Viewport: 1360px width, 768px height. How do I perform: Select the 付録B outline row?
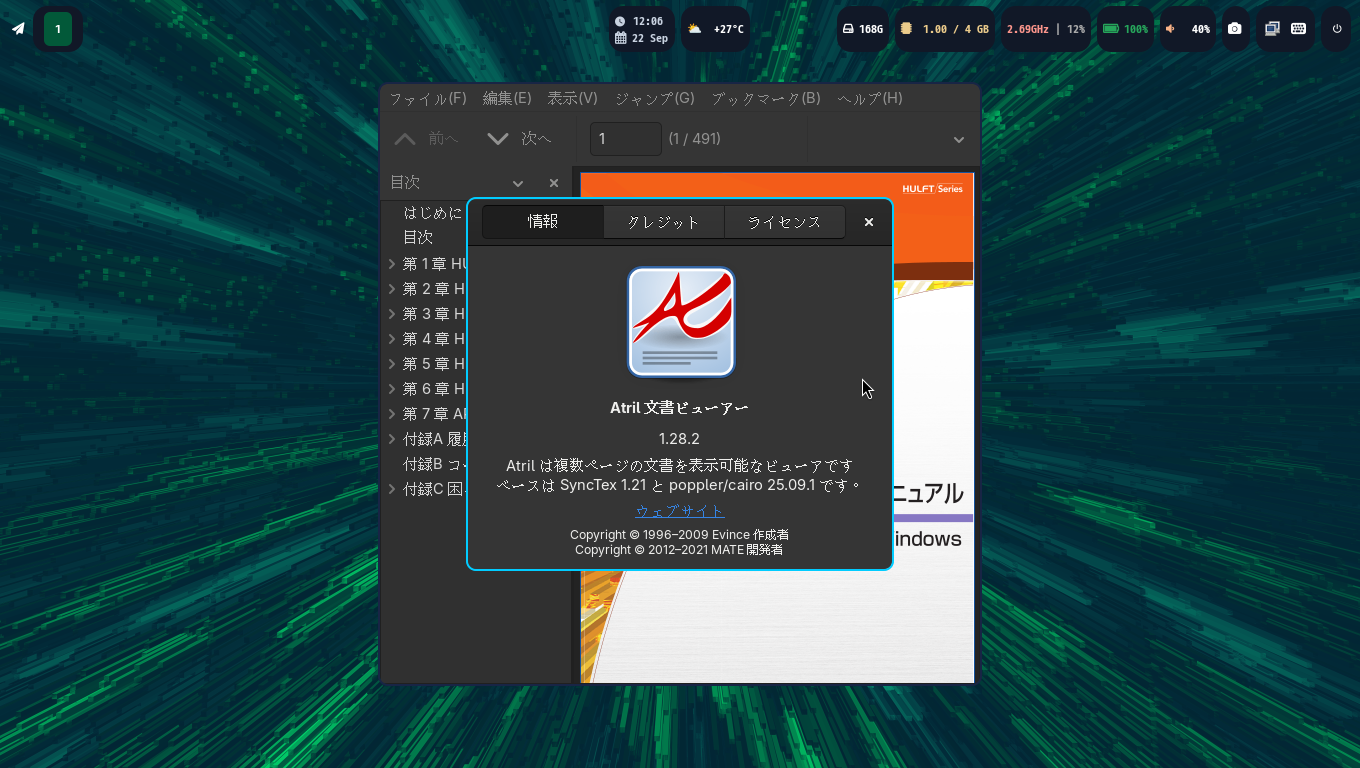(434, 464)
